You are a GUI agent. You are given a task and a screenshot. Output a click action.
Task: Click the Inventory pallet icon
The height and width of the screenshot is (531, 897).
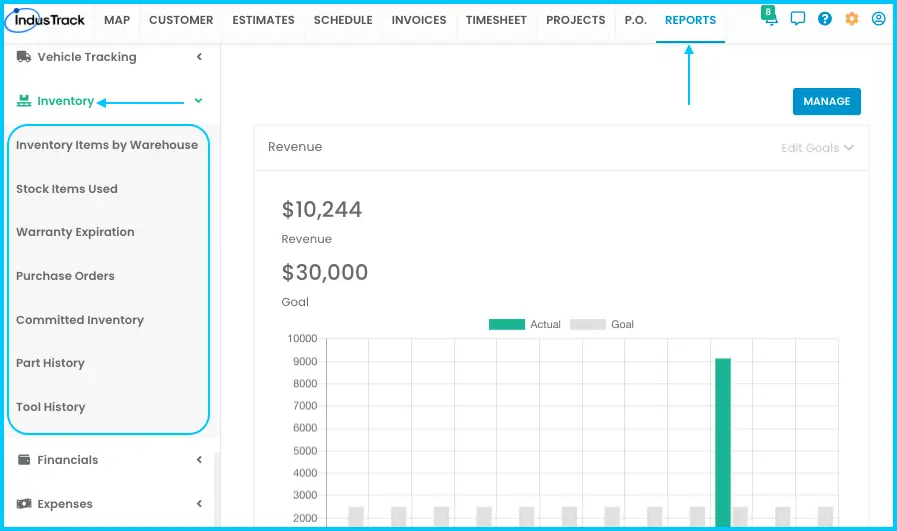tap(23, 101)
